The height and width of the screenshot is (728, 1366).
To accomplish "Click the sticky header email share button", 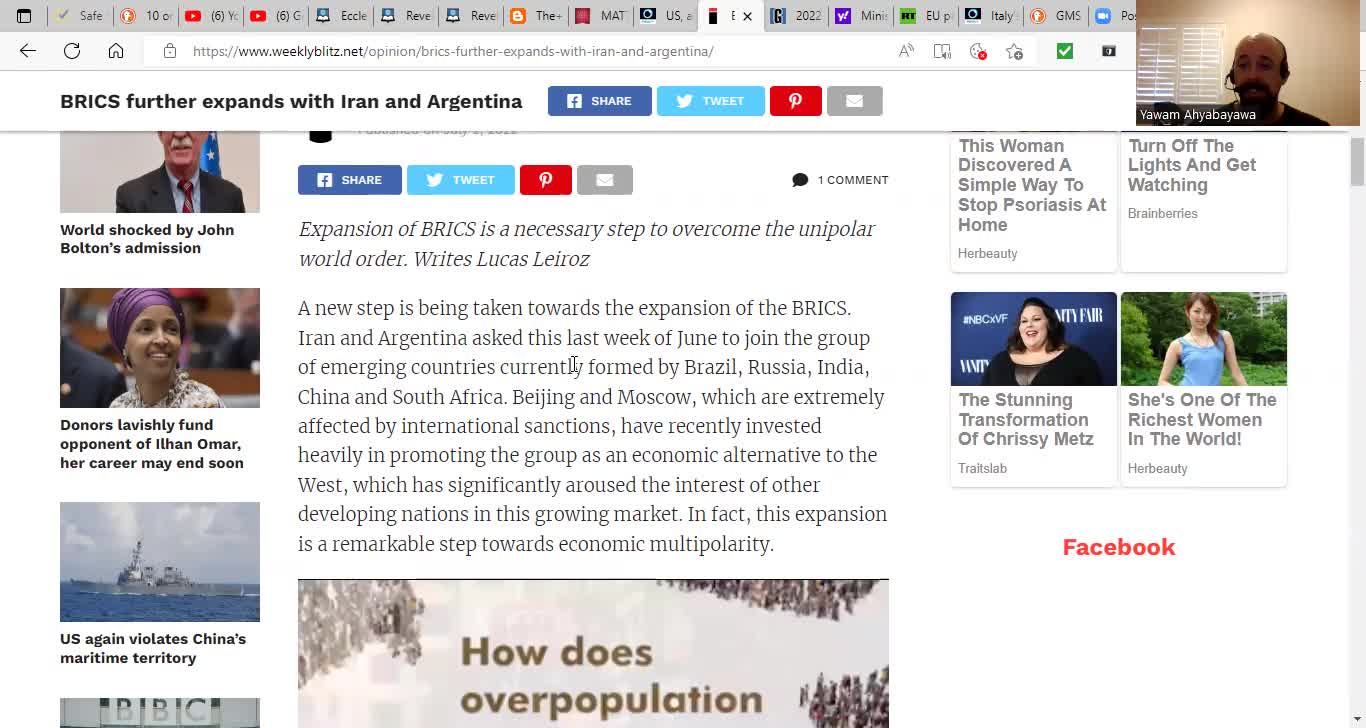I will [855, 101].
